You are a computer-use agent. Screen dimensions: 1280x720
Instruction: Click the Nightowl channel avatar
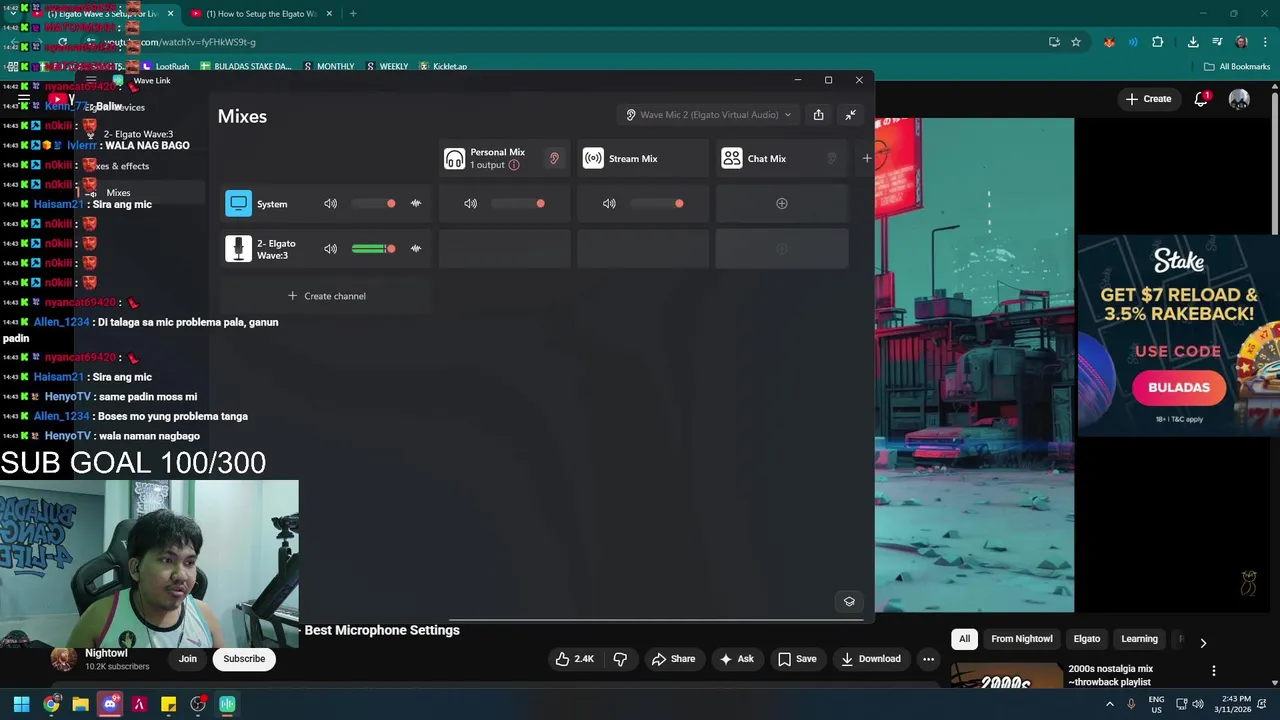(x=64, y=658)
